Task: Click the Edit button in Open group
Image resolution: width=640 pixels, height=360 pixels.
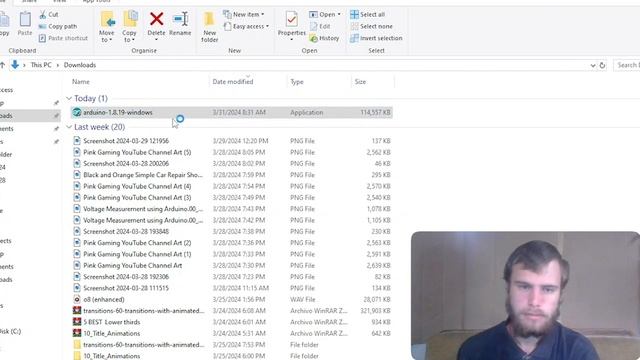Action: point(320,26)
